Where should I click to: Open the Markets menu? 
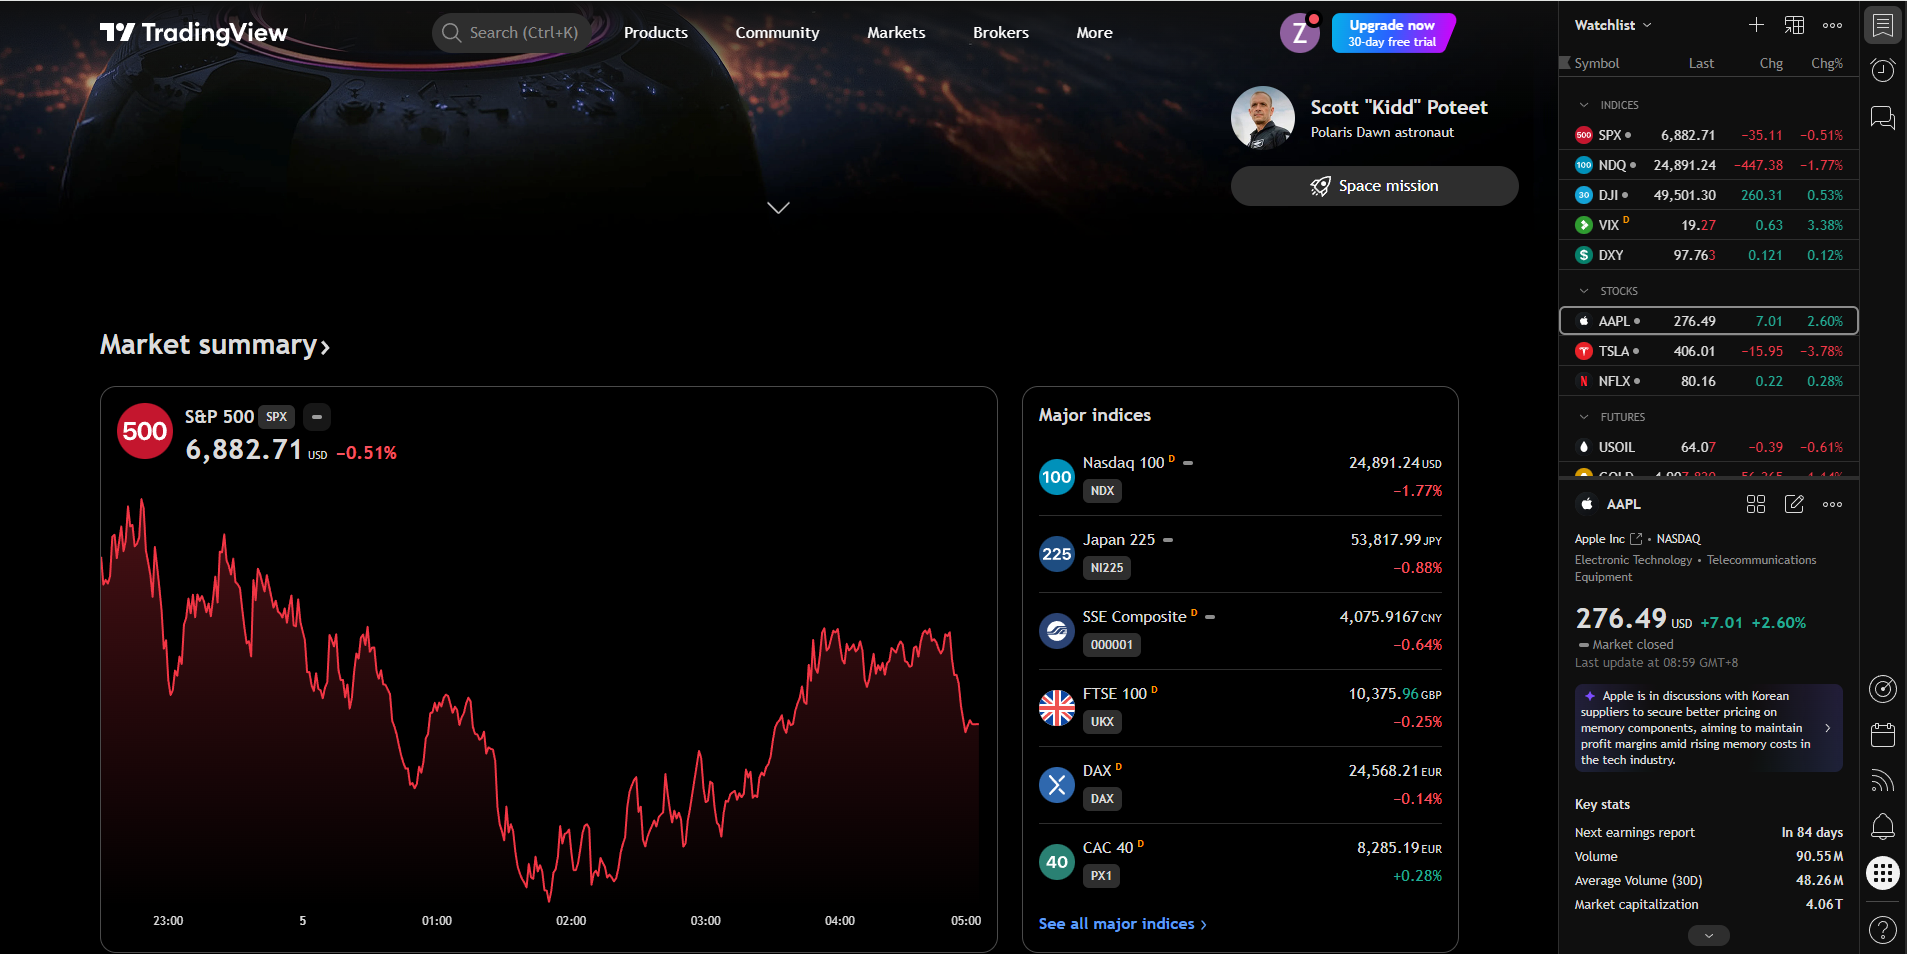point(895,33)
